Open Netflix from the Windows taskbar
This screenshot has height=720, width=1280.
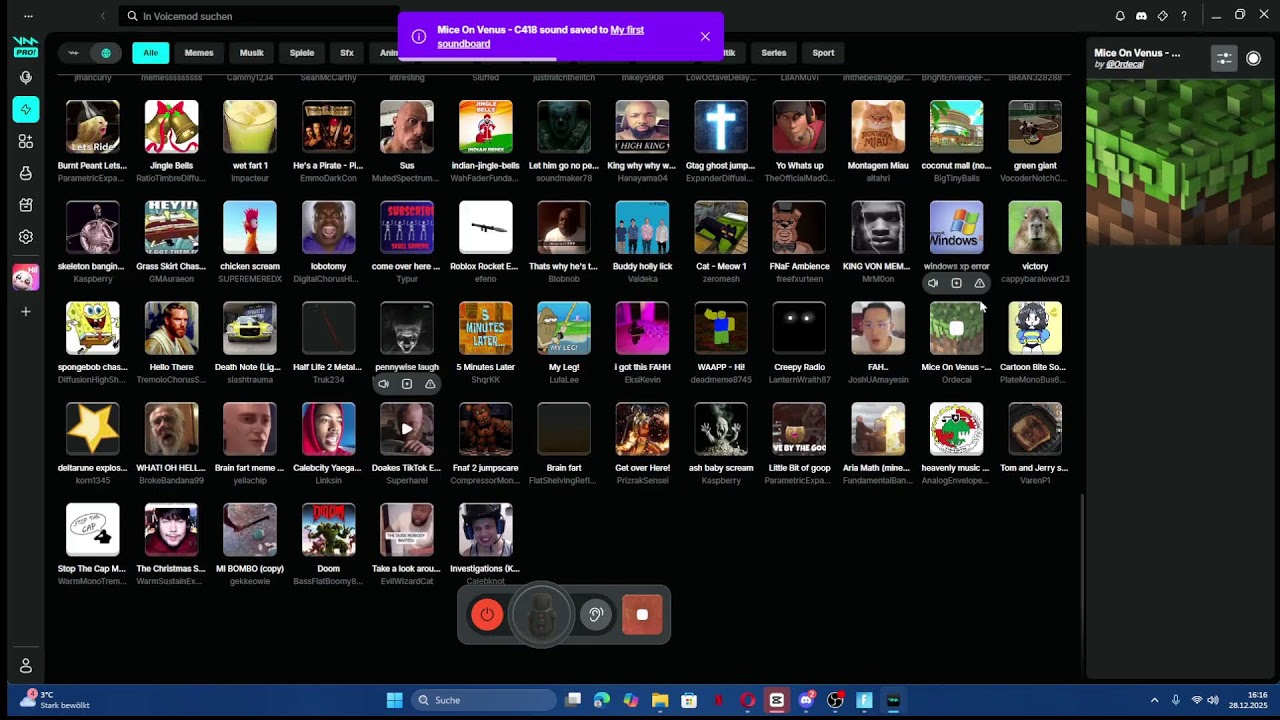[x=718, y=700]
